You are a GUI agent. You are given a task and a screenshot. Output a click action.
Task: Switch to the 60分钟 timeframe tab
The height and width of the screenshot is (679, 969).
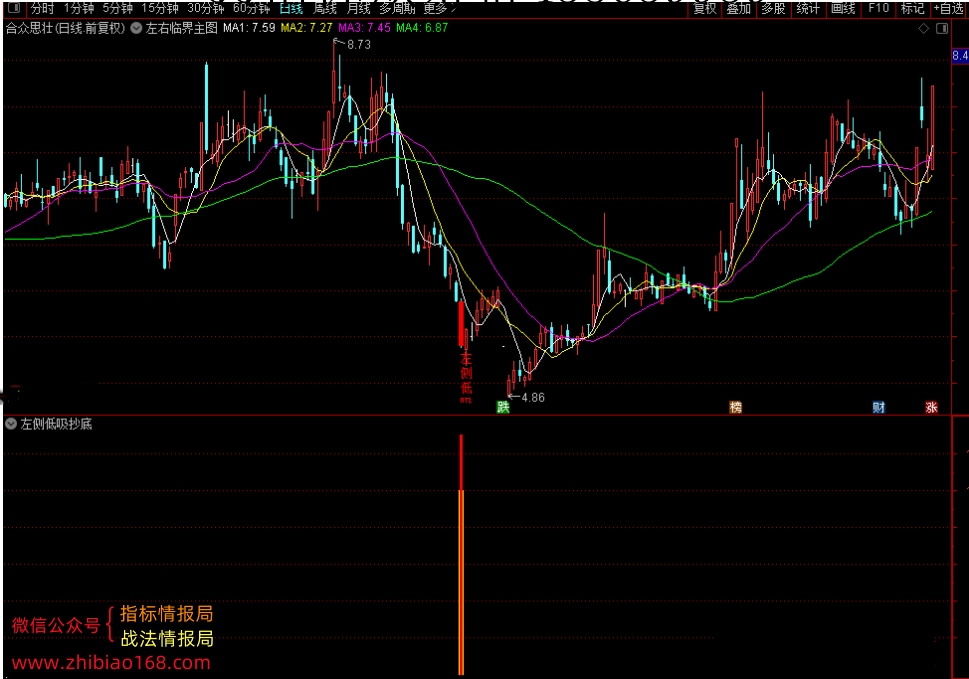[252, 9]
